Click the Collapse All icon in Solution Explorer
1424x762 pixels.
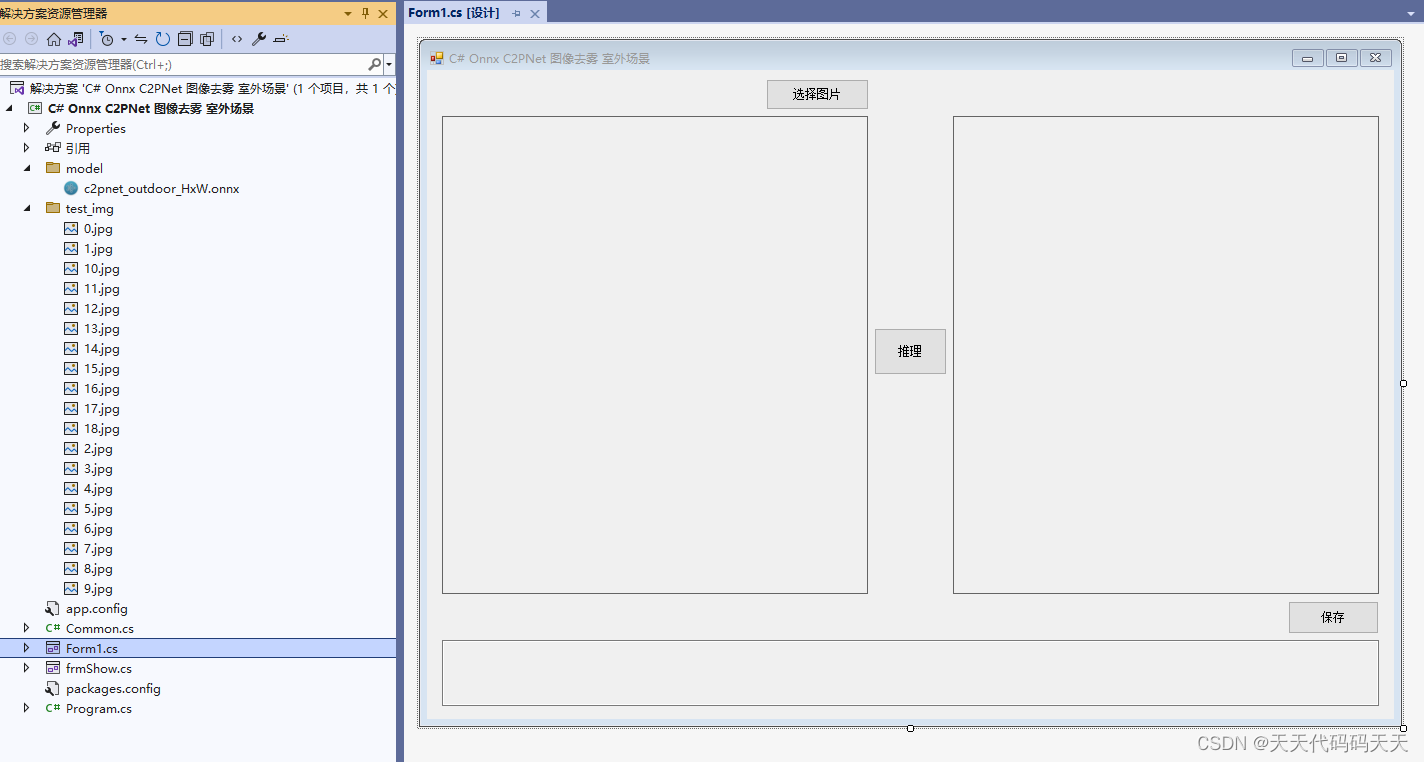183,38
